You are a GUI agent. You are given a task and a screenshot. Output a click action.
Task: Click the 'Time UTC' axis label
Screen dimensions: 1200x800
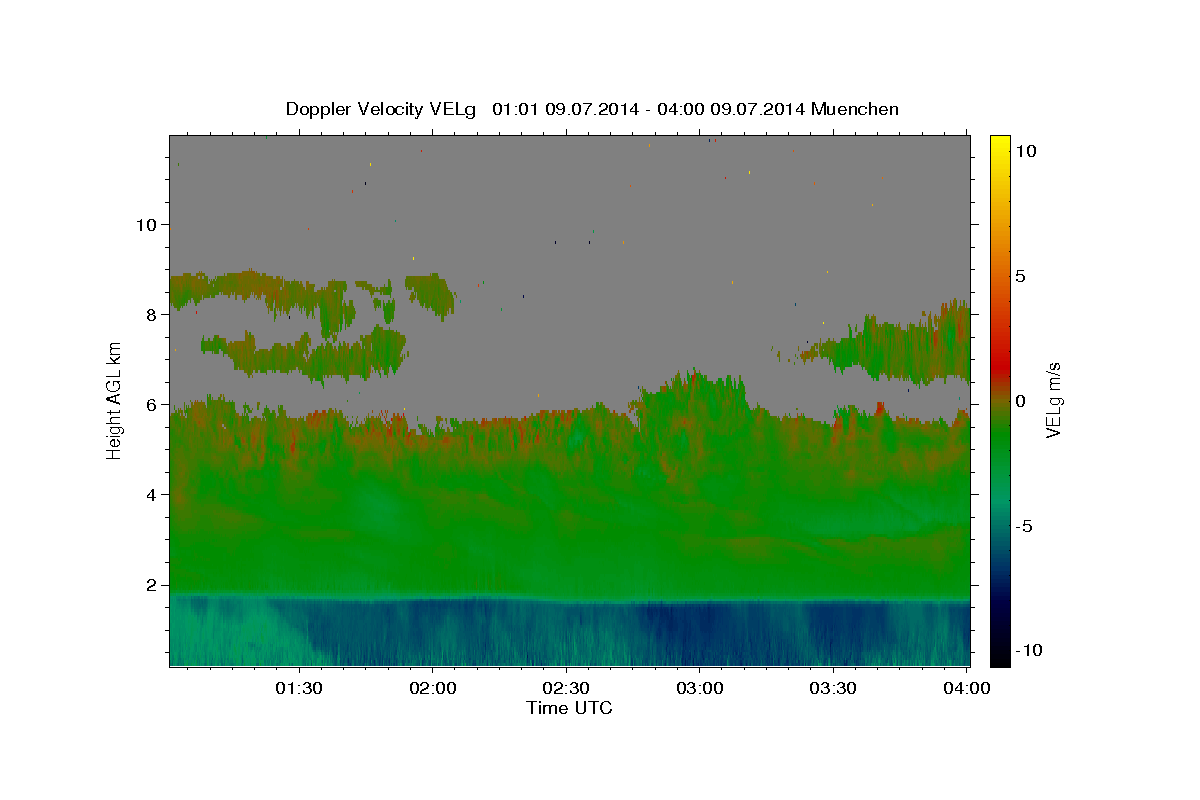569,708
